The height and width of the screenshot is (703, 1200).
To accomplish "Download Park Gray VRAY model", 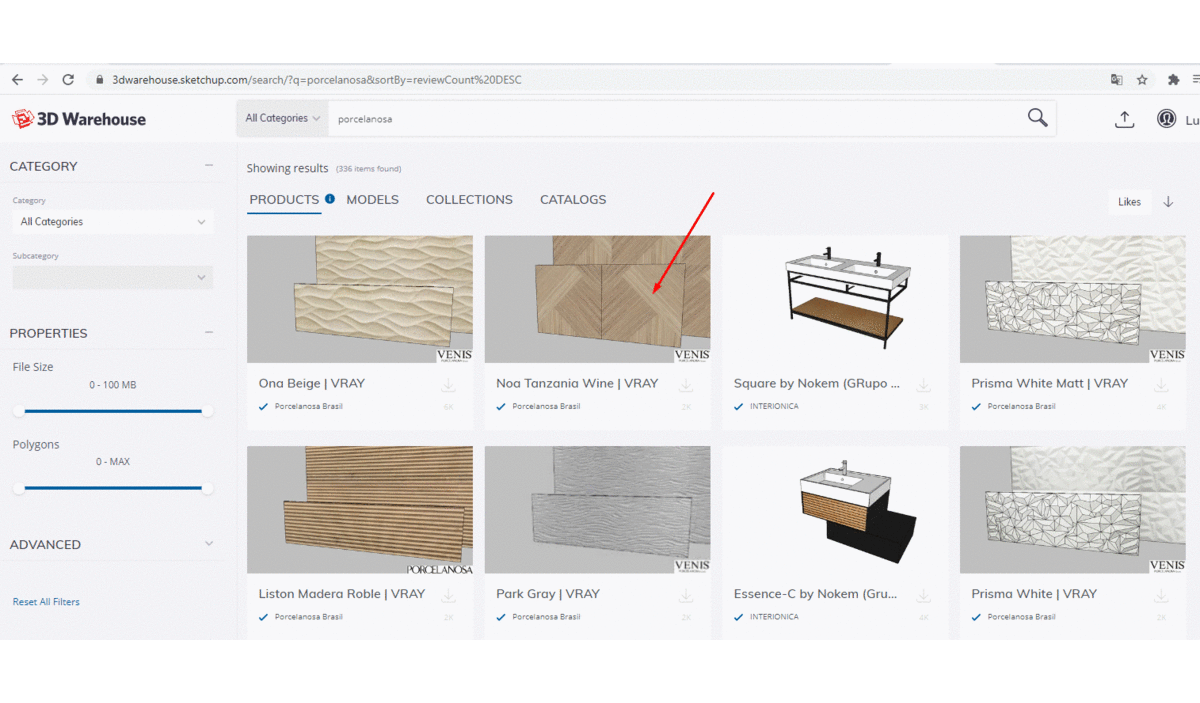I will click(x=686, y=595).
